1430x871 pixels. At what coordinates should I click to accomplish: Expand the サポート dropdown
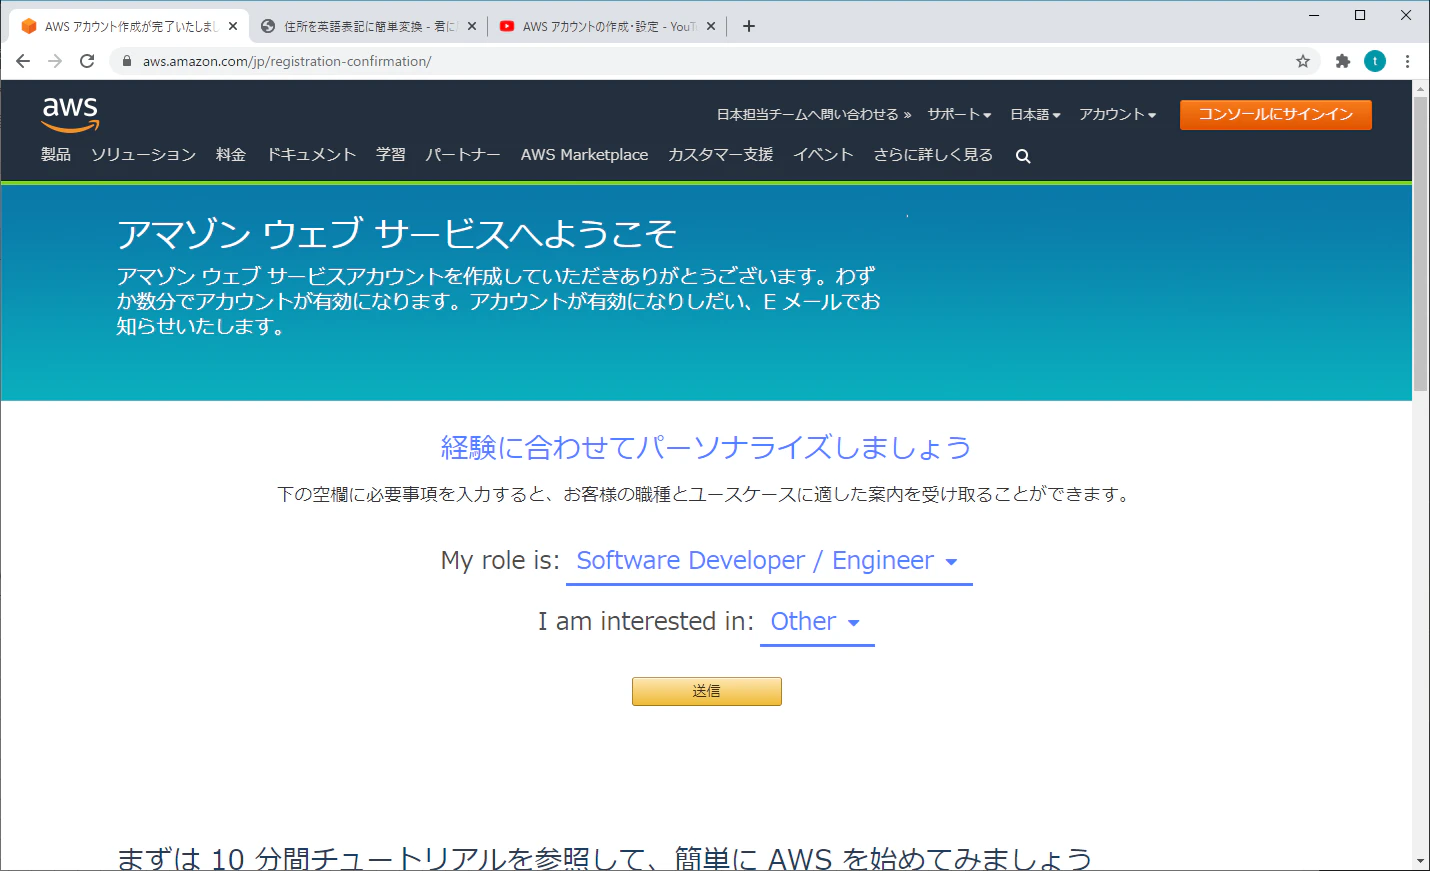tap(959, 114)
